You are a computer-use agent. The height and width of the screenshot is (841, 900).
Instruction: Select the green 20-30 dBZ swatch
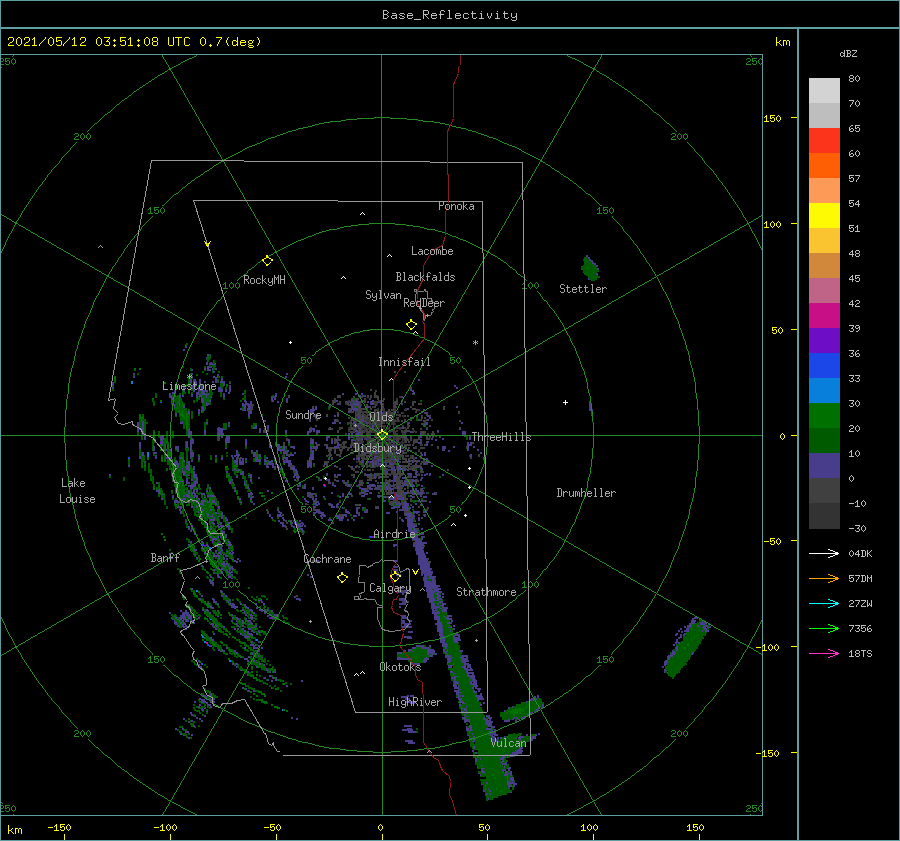coord(824,416)
